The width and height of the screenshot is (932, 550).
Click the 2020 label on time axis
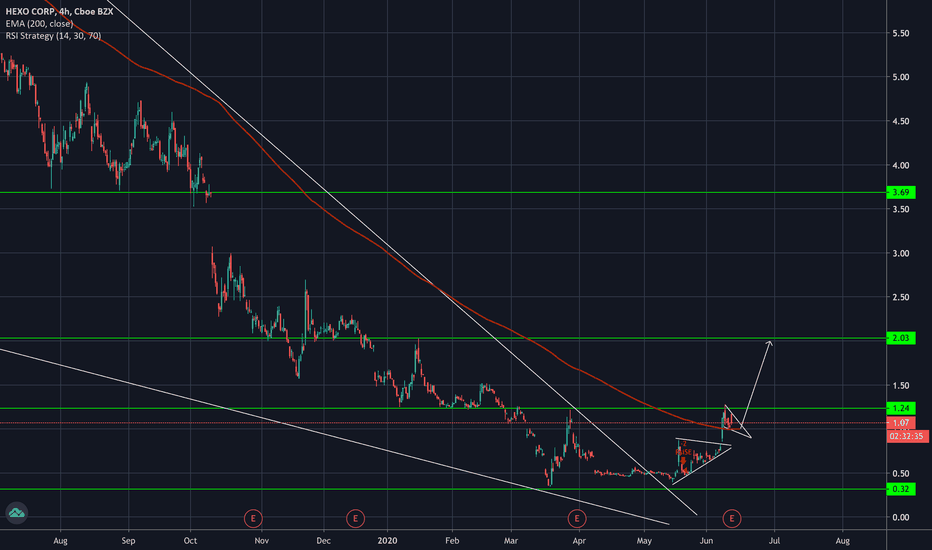[x=387, y=540]
